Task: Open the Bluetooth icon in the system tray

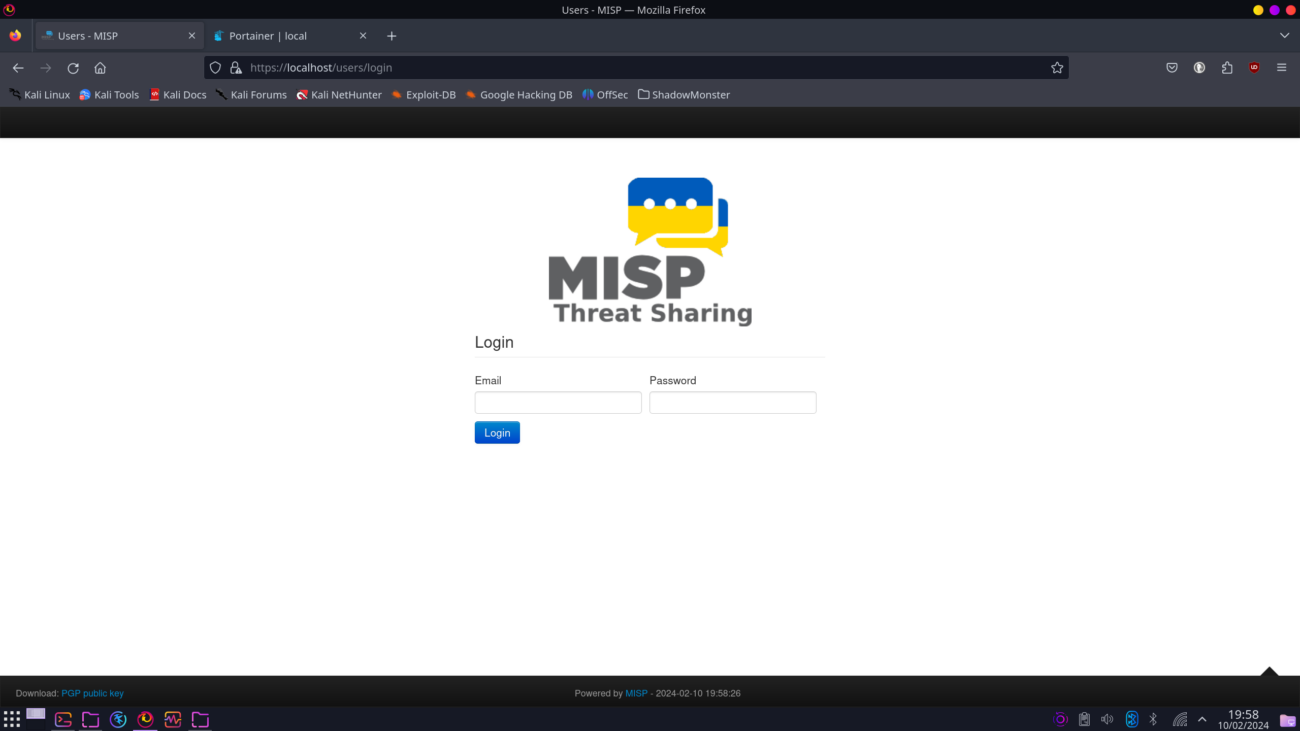Action: point(1131,718)
